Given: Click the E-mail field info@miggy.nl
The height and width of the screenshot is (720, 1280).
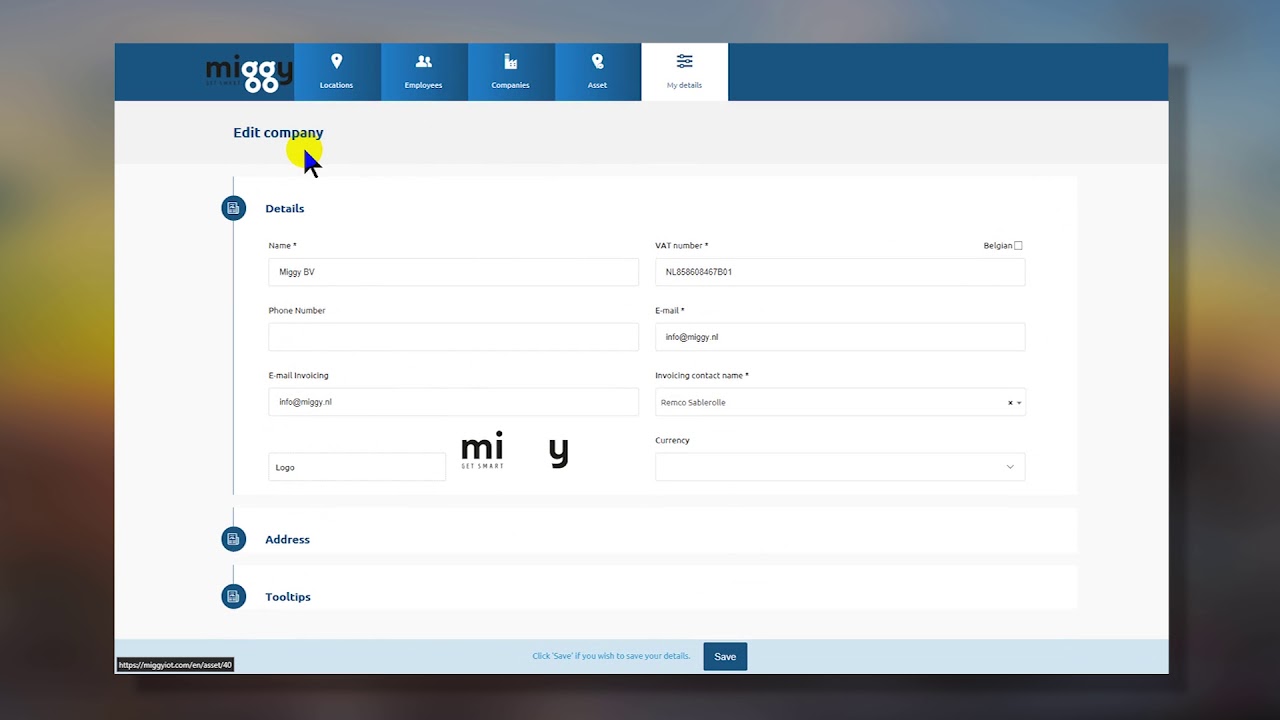Looking at the screenshot, I should [840, 337].
